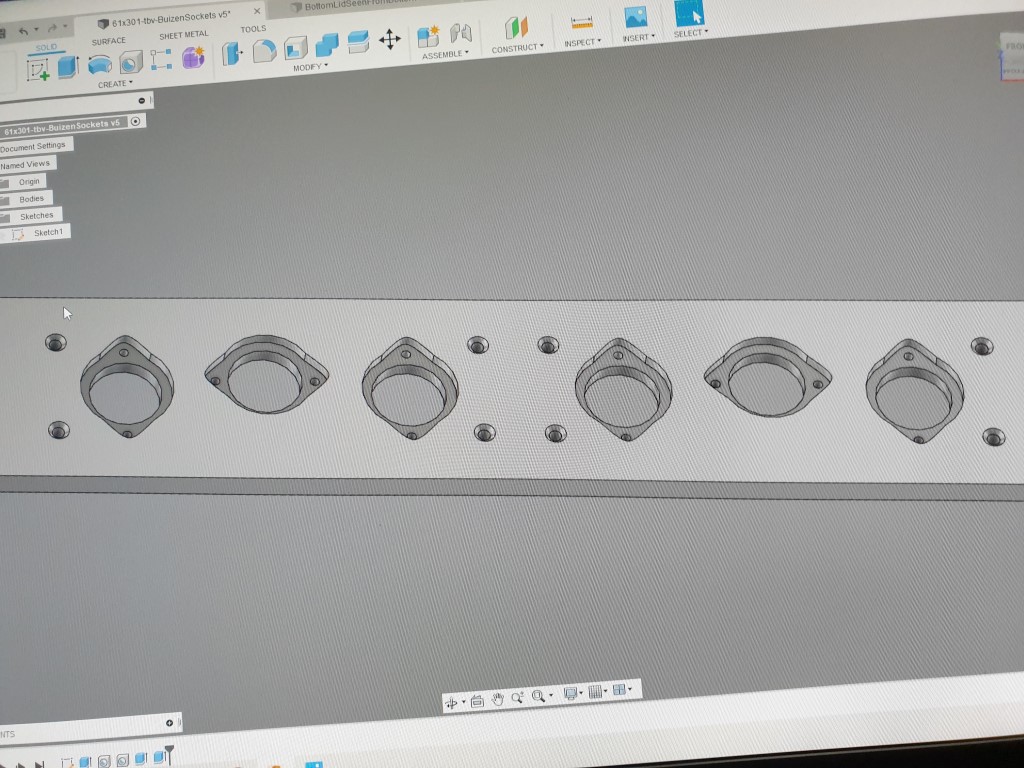Select the Move/Copy arrows tool

tap(390, 39)
